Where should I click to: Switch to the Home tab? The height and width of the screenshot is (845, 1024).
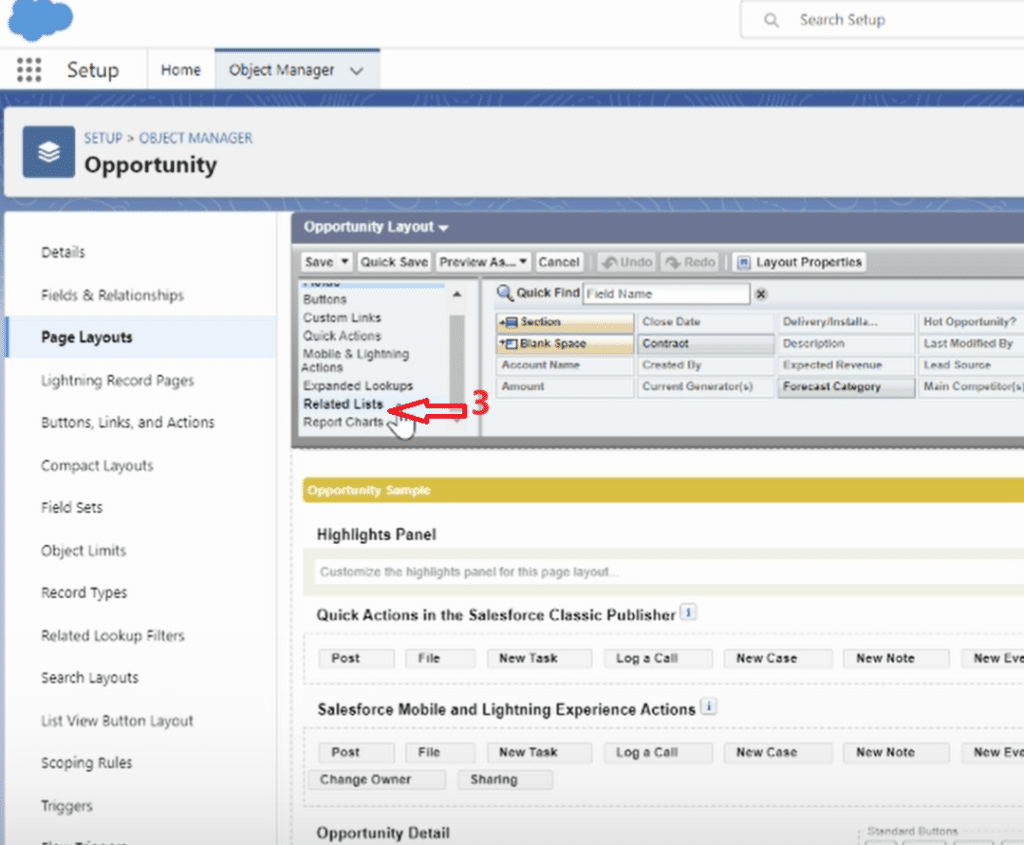tap(181, 70)
